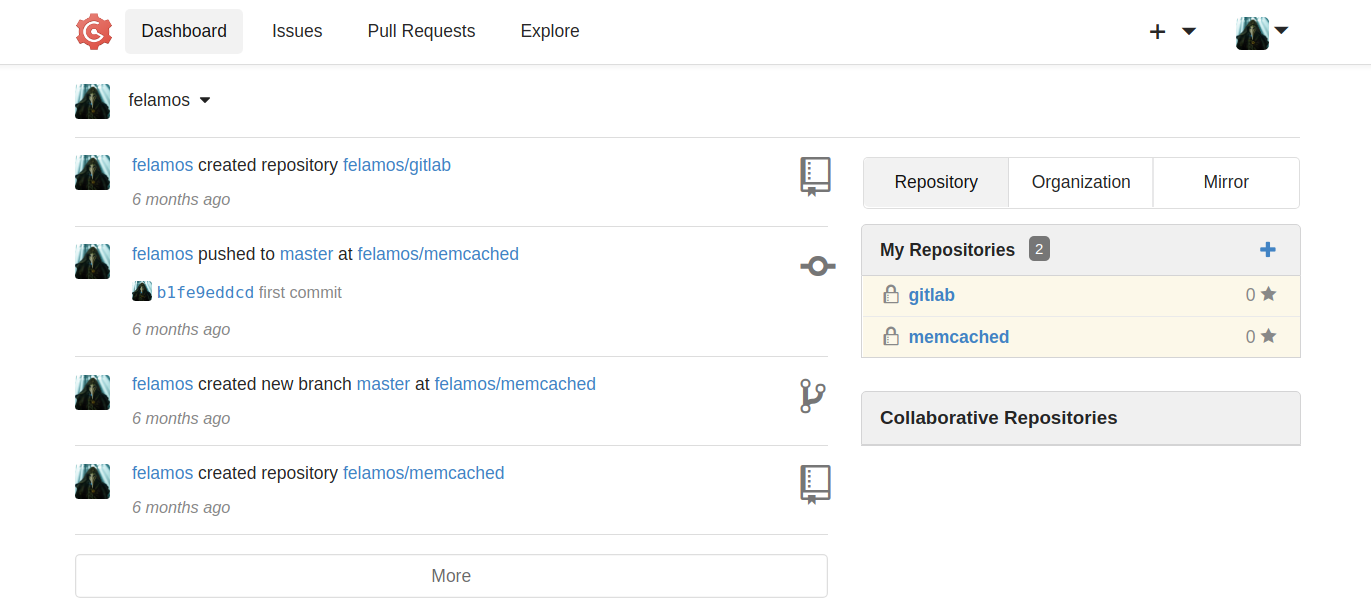Switch to the Organization tab
The image size is (1371, 613).
coord(1080,182)
